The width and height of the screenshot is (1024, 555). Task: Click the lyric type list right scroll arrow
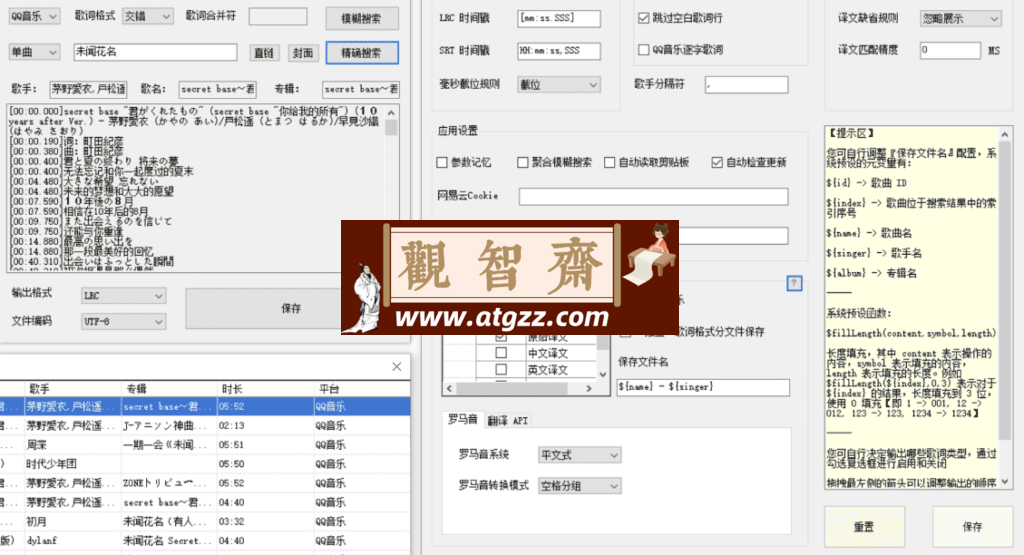coord(589,388)
